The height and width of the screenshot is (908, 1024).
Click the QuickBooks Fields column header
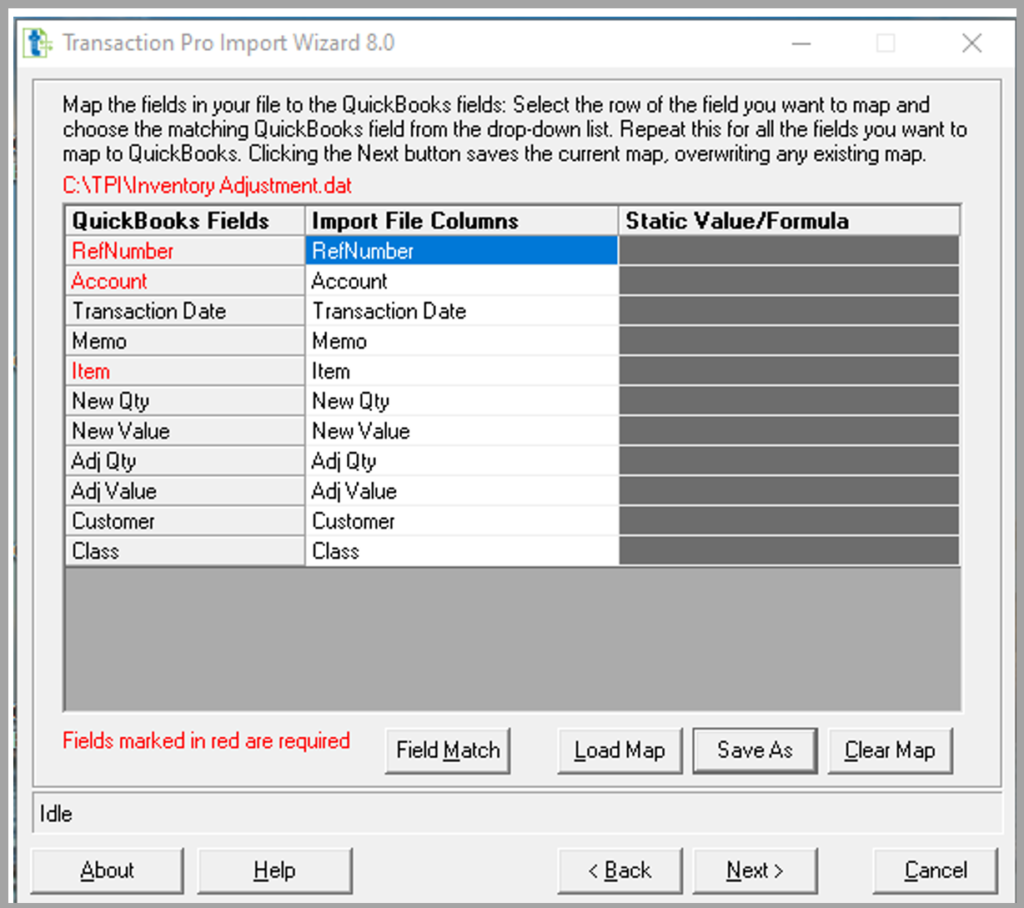coord(185,221)
